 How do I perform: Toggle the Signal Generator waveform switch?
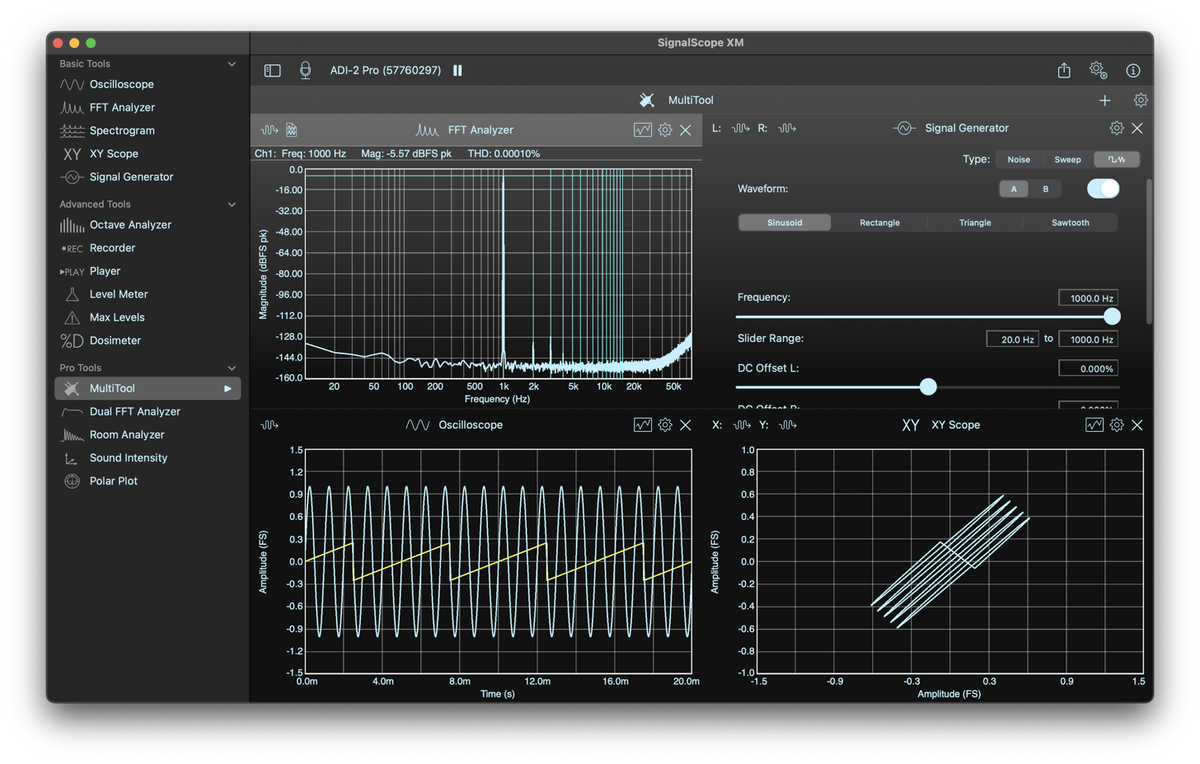[1103, 189]
